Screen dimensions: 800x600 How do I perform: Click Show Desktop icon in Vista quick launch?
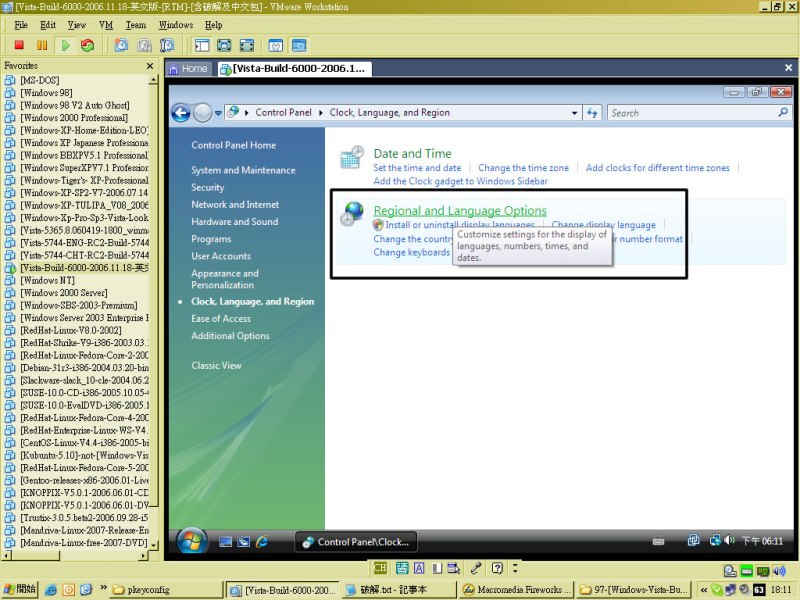(x=226, y=542)
